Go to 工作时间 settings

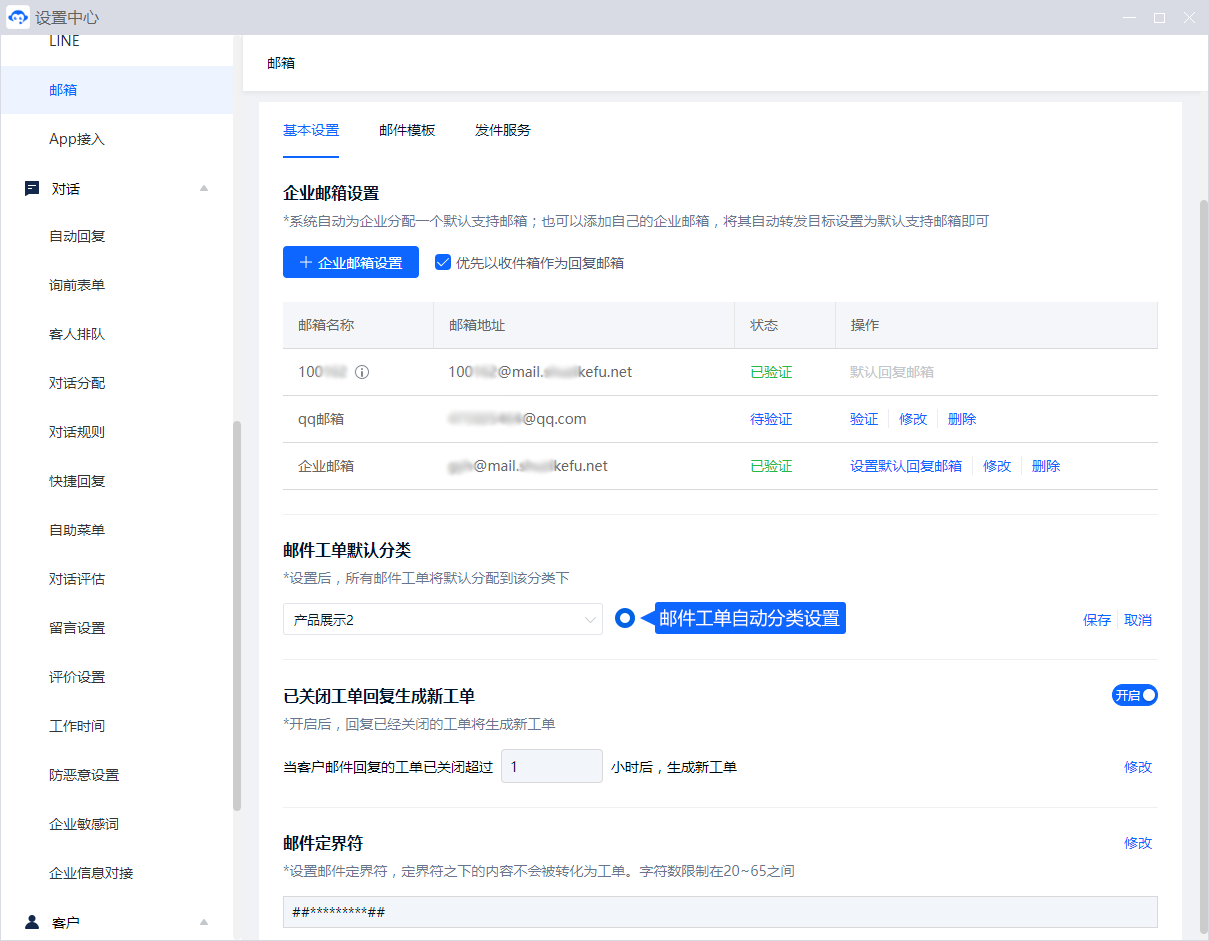click(x=77, y=727)
